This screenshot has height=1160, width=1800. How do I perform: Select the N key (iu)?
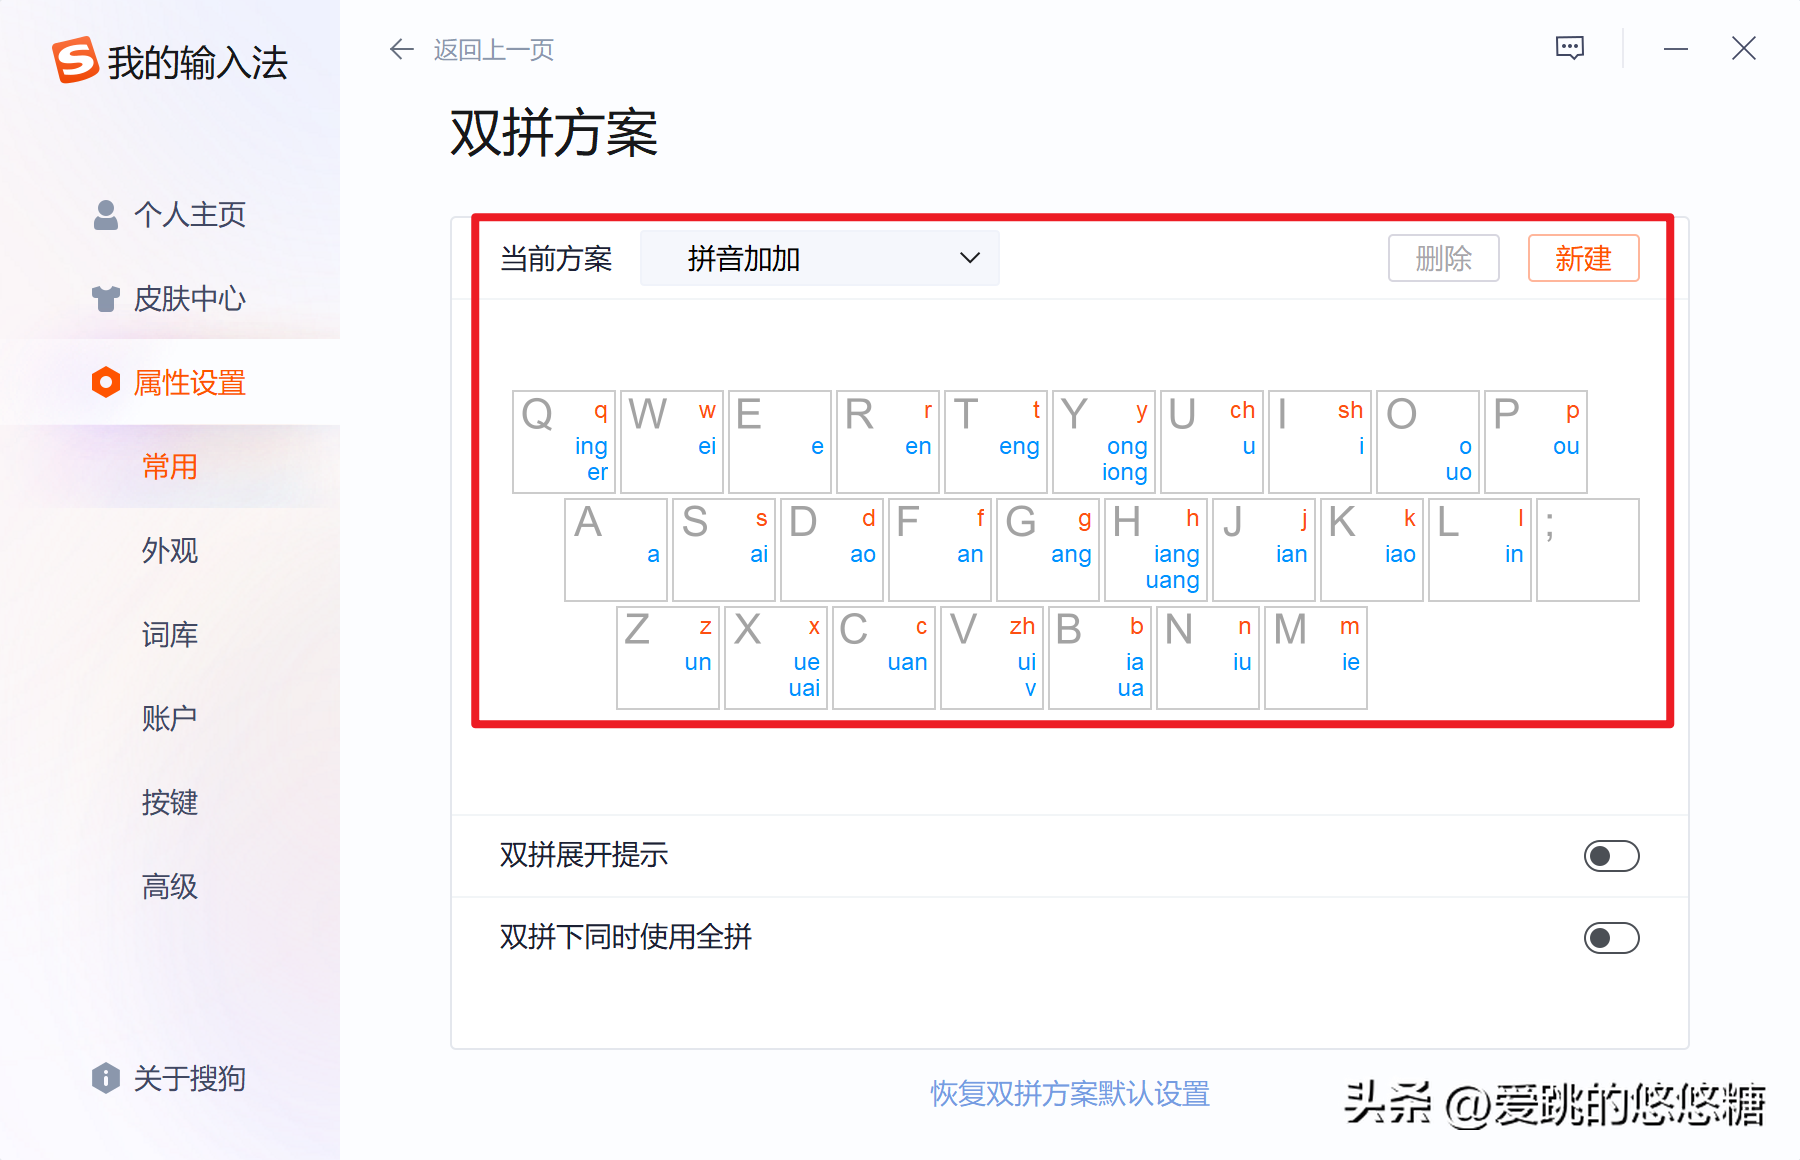1208,658
